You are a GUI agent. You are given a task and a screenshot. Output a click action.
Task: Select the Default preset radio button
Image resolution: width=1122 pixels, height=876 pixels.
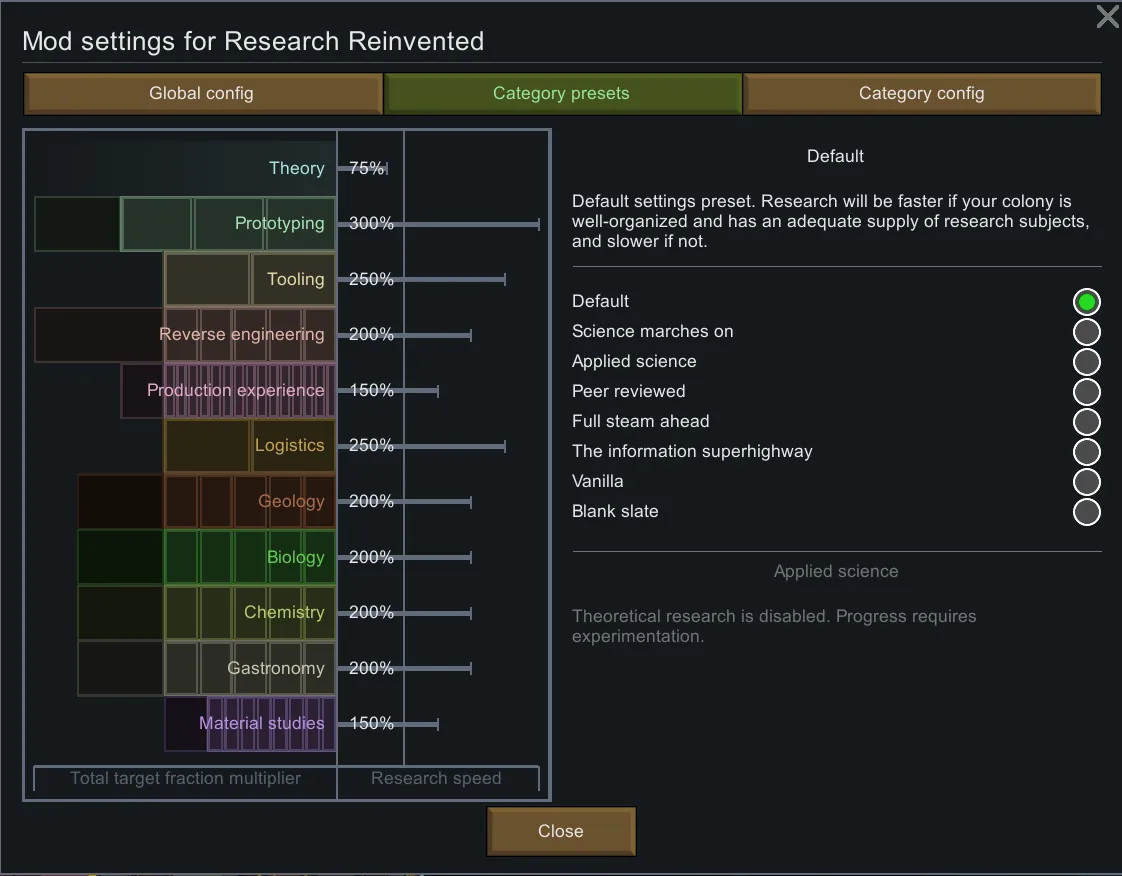1086,301
